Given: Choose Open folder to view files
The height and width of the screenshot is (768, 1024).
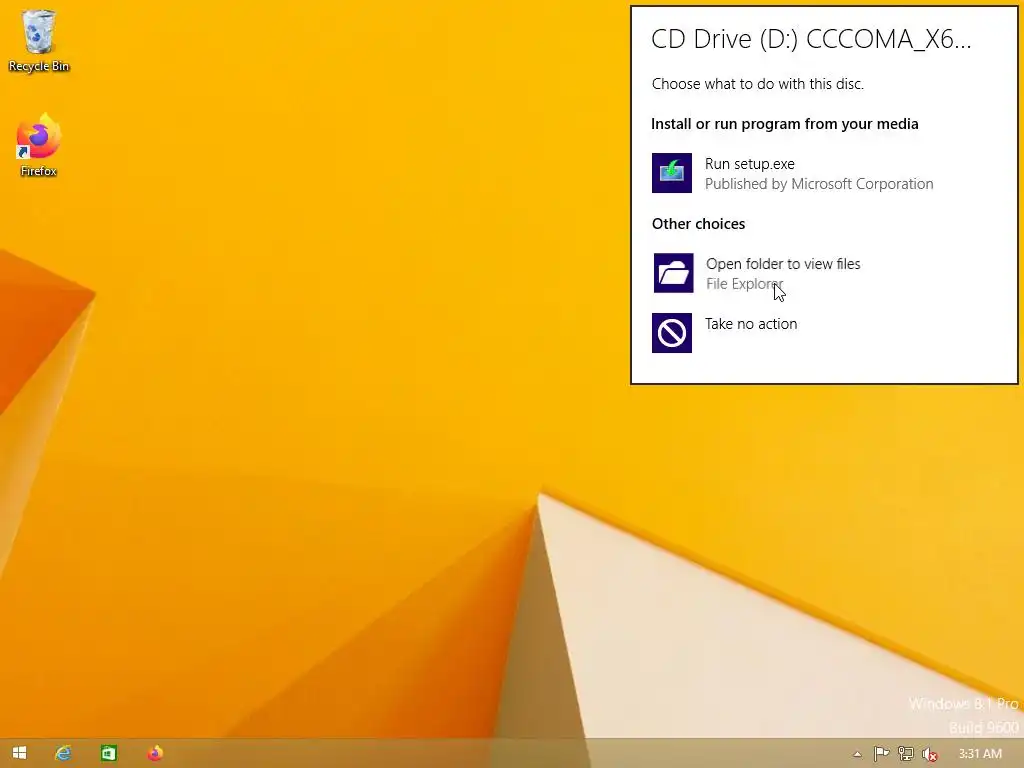Looking at the screenshot, I should 783,264.
